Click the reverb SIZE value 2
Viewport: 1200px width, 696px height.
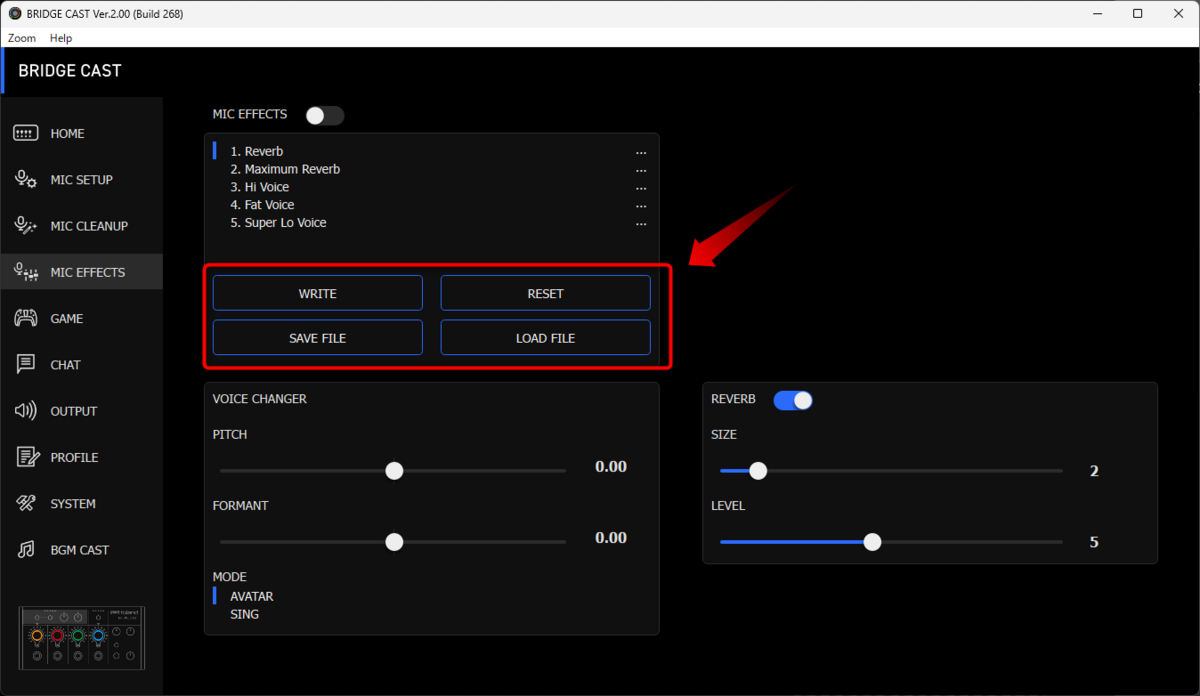pyautogui.click(x=1094, y=471)
